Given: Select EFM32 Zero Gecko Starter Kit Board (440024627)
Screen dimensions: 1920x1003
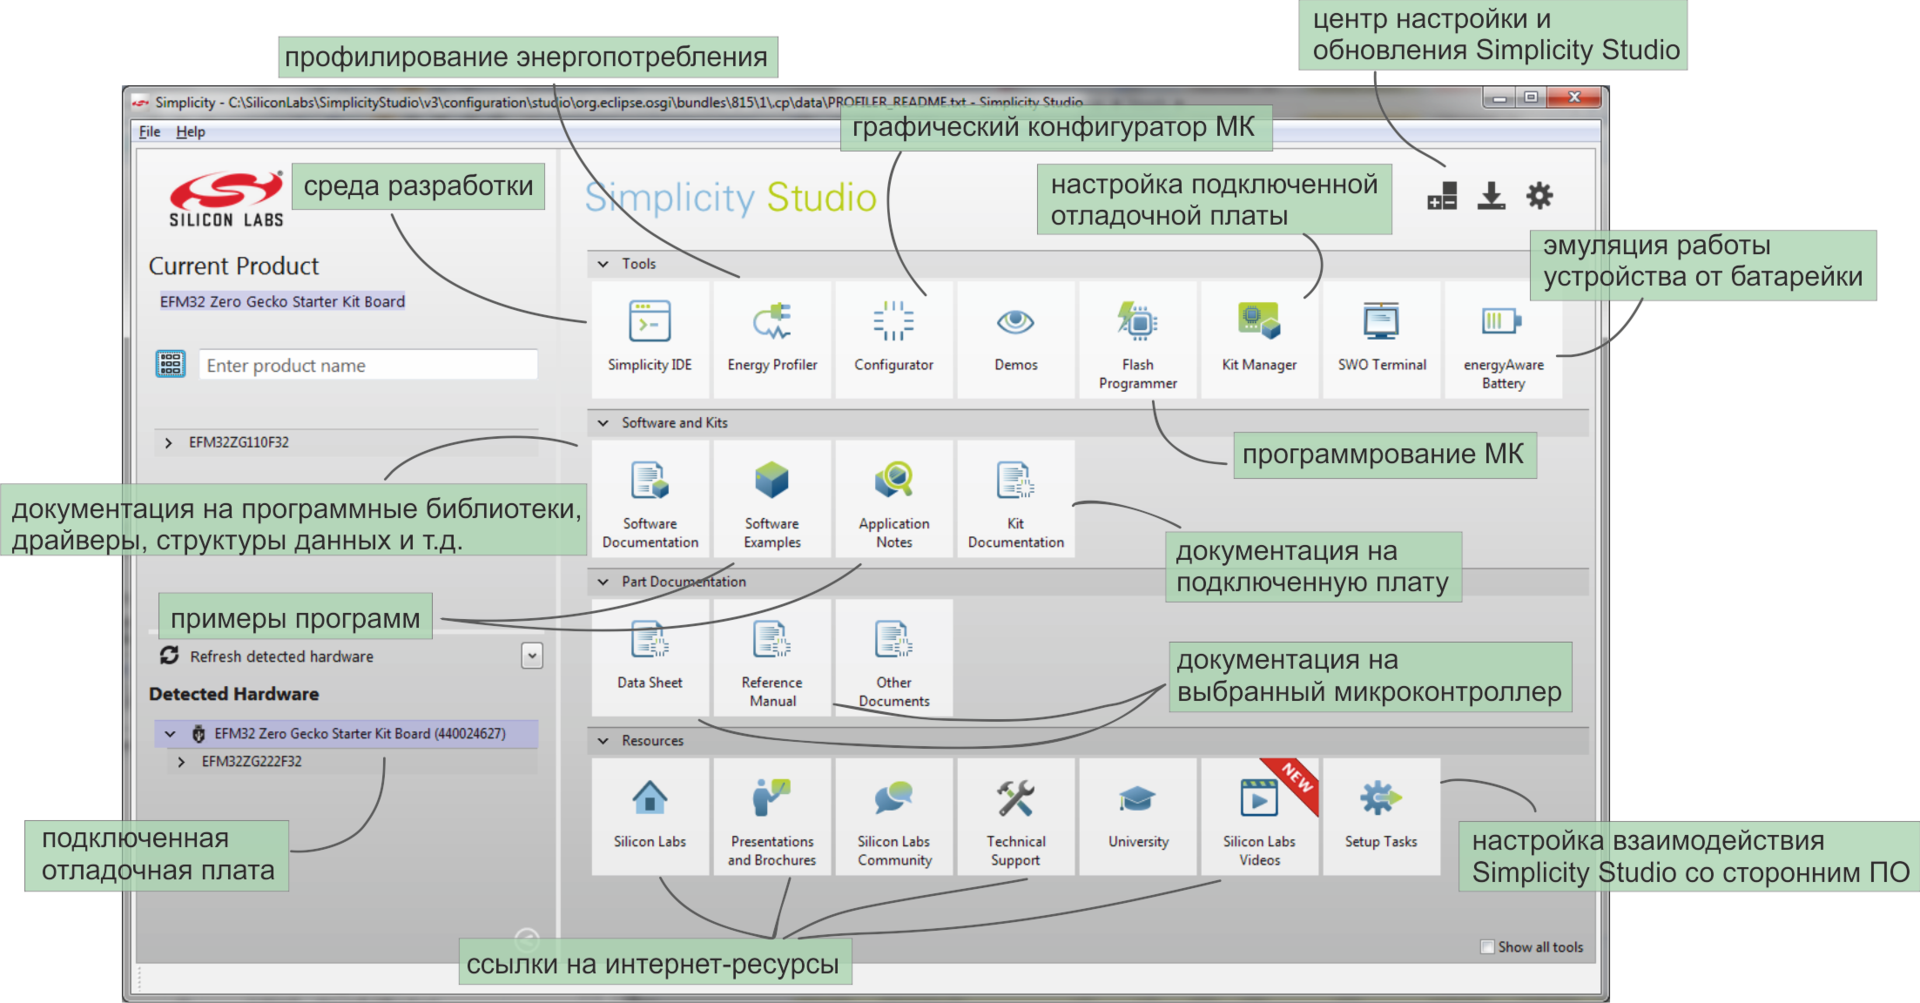Looking at the screenshot, I should click(x=346, y=734).
